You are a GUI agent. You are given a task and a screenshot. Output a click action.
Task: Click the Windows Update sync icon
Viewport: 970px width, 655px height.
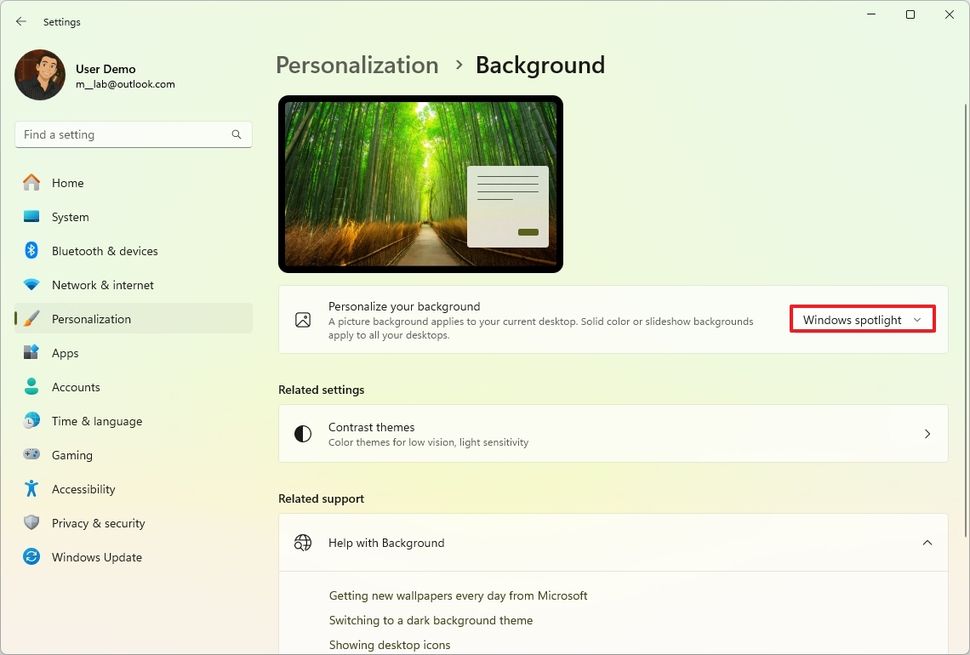31,557
